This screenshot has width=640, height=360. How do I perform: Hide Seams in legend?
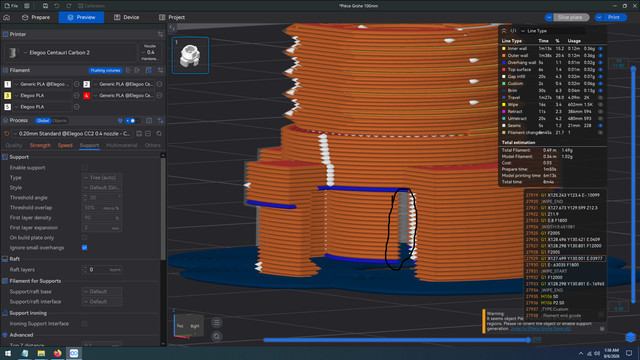point(600,126)
